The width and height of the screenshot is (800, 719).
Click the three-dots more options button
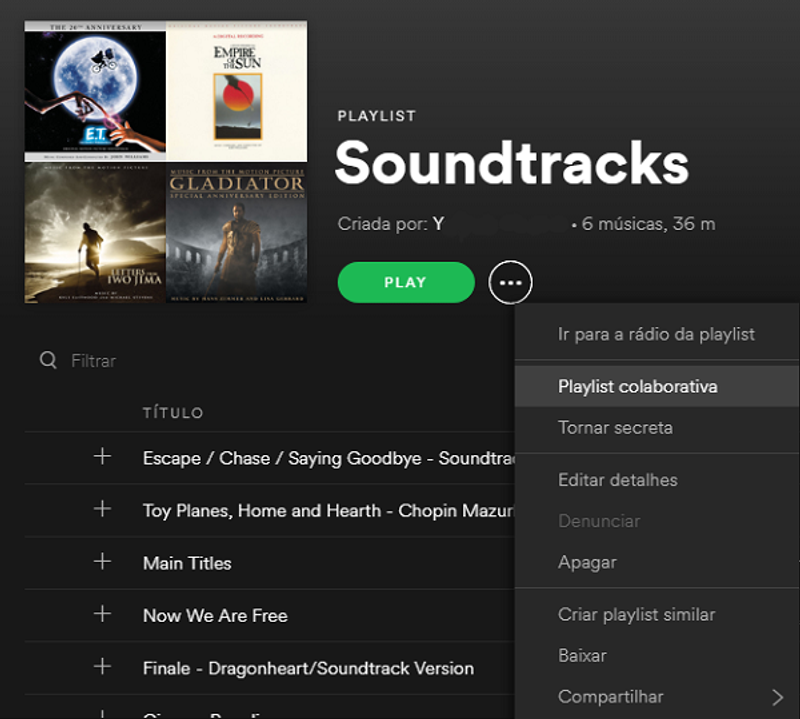coord(510,283)
